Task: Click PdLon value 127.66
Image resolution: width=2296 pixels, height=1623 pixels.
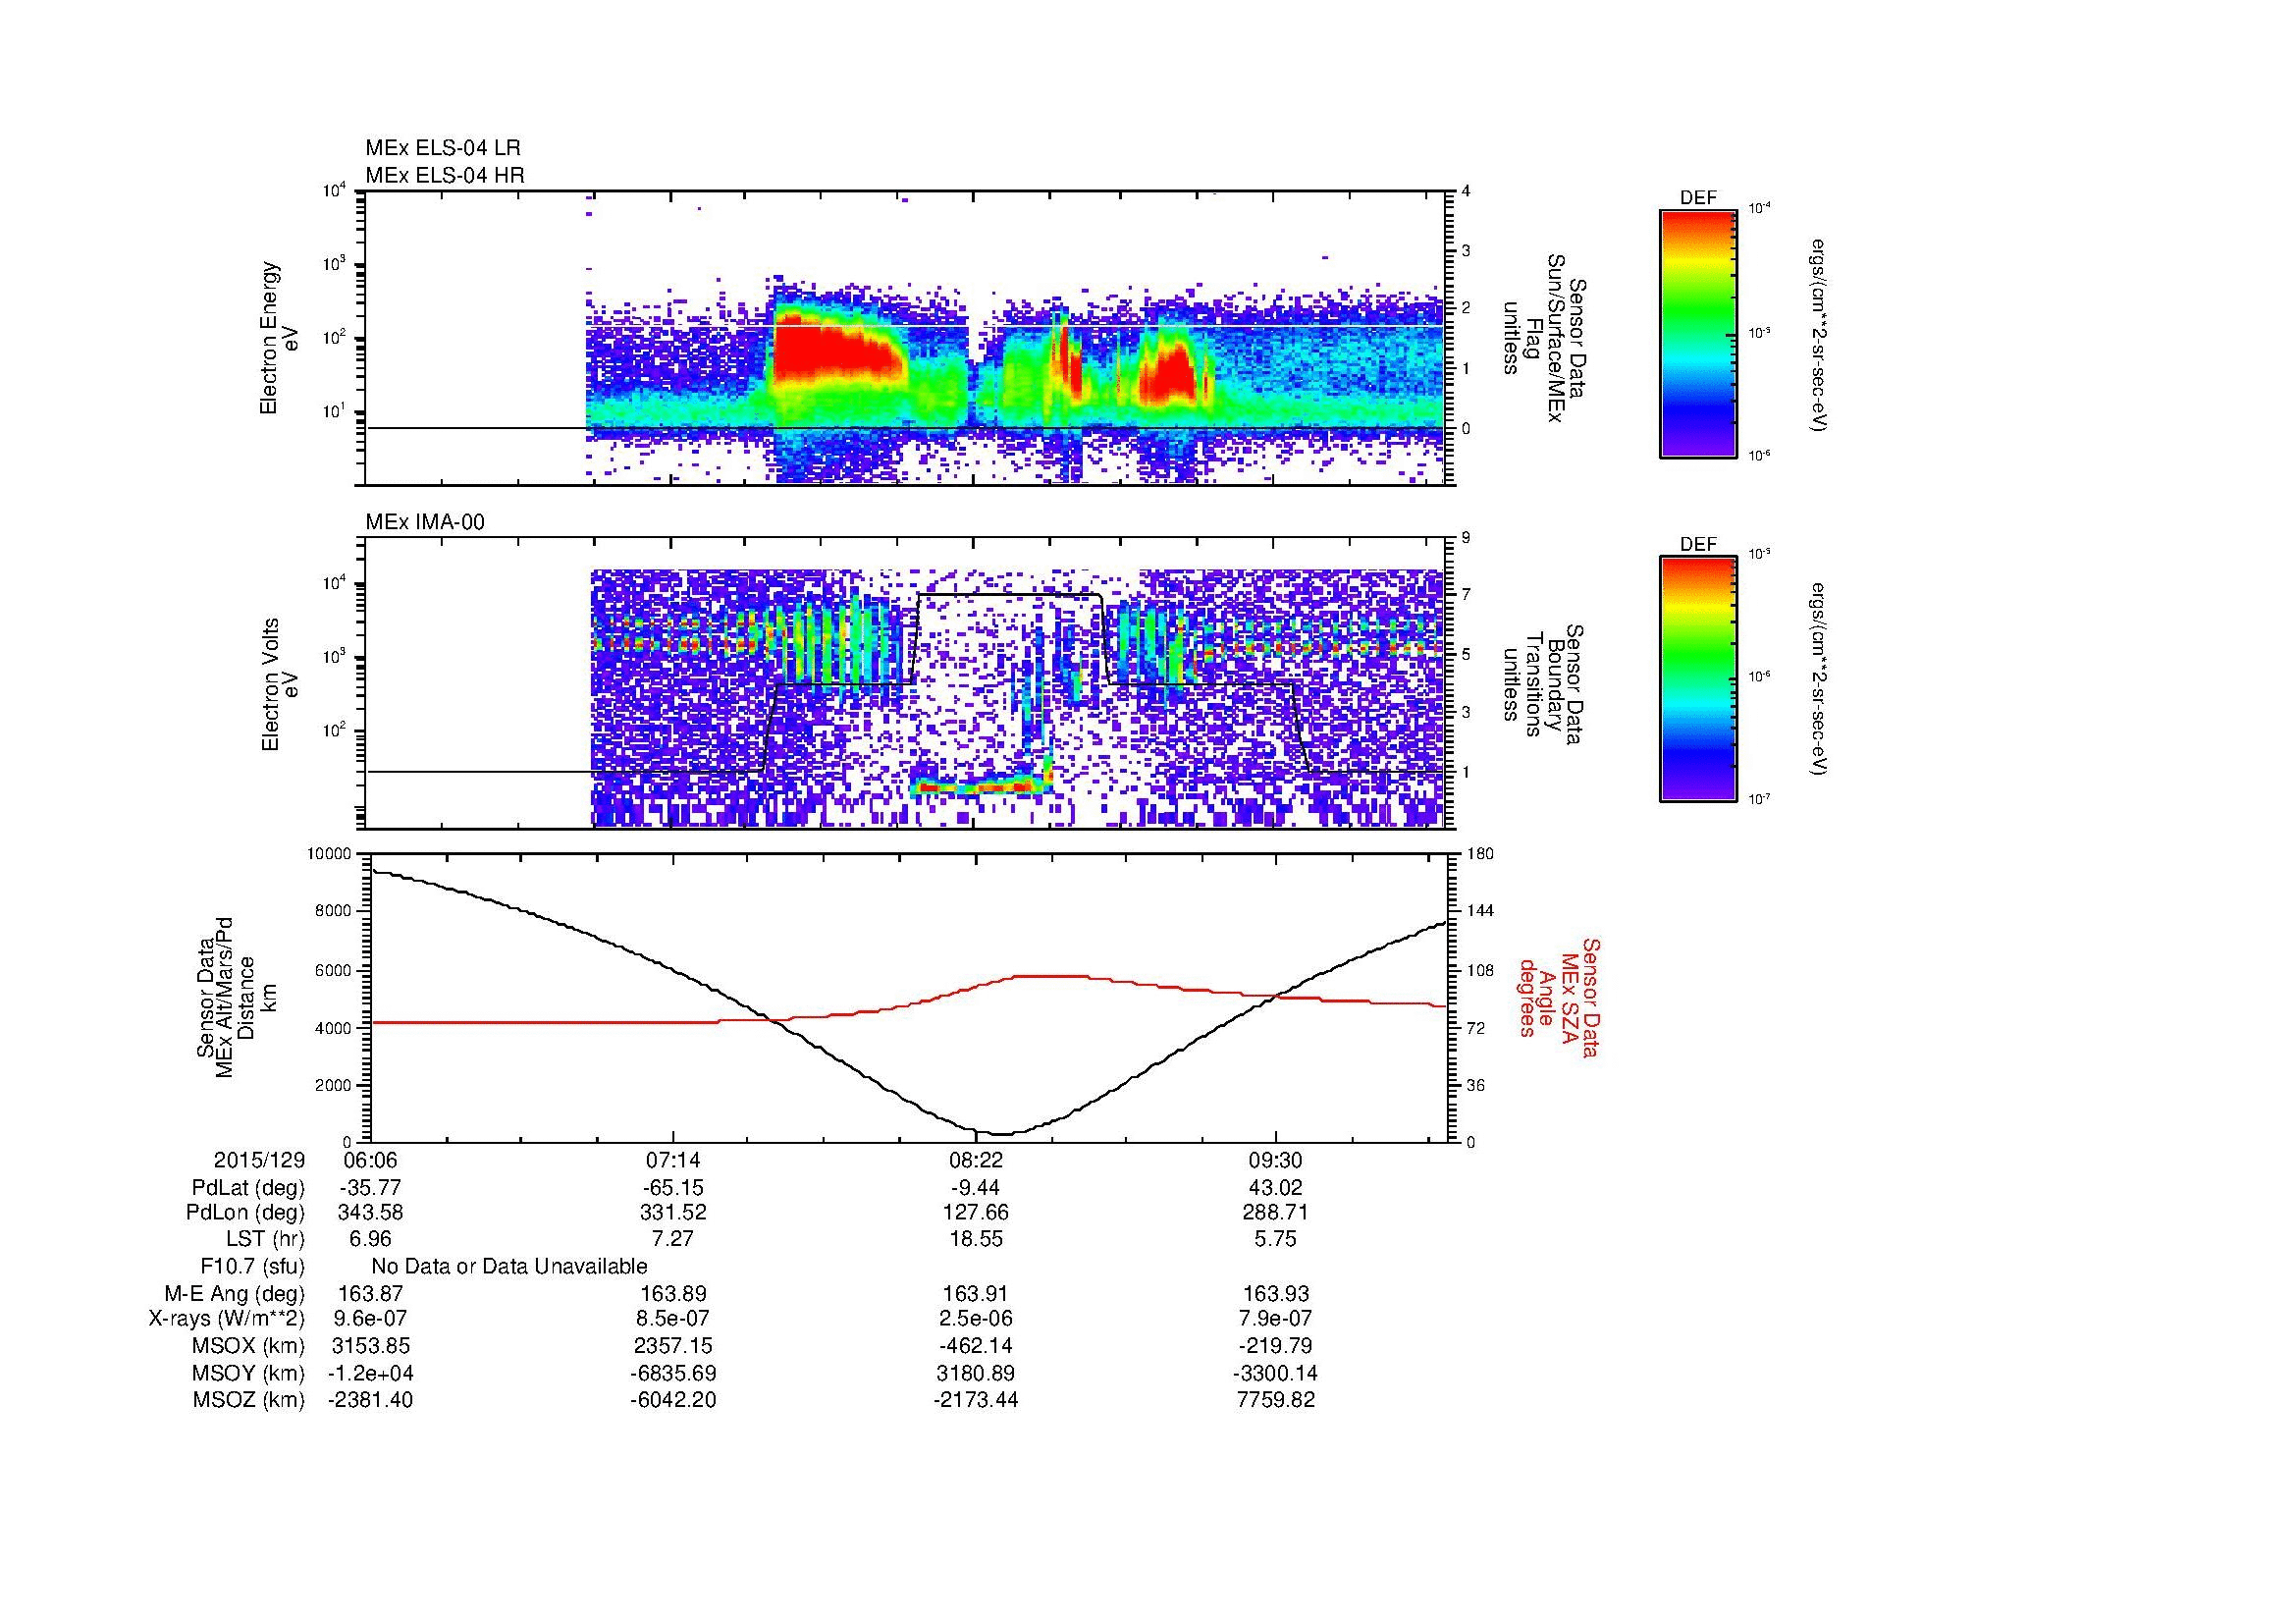Action: (975, 1212)
